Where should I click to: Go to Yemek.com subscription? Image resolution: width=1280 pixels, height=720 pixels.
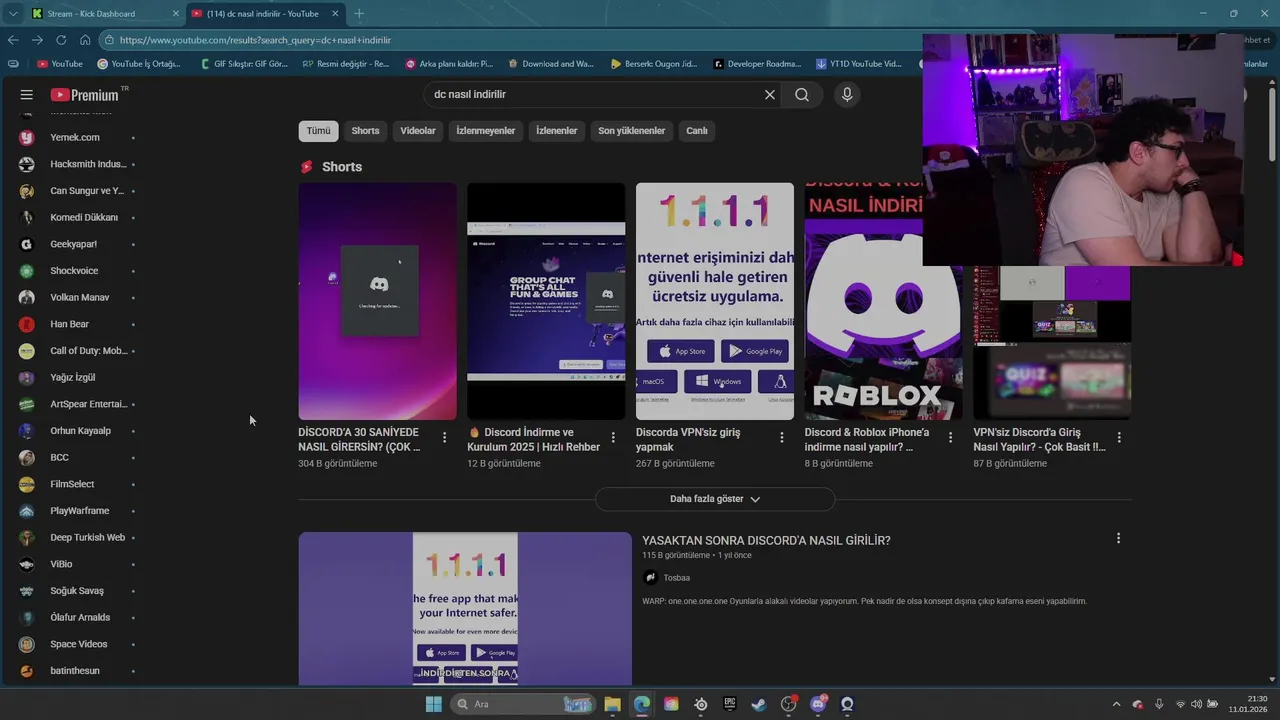coord(75,138)
